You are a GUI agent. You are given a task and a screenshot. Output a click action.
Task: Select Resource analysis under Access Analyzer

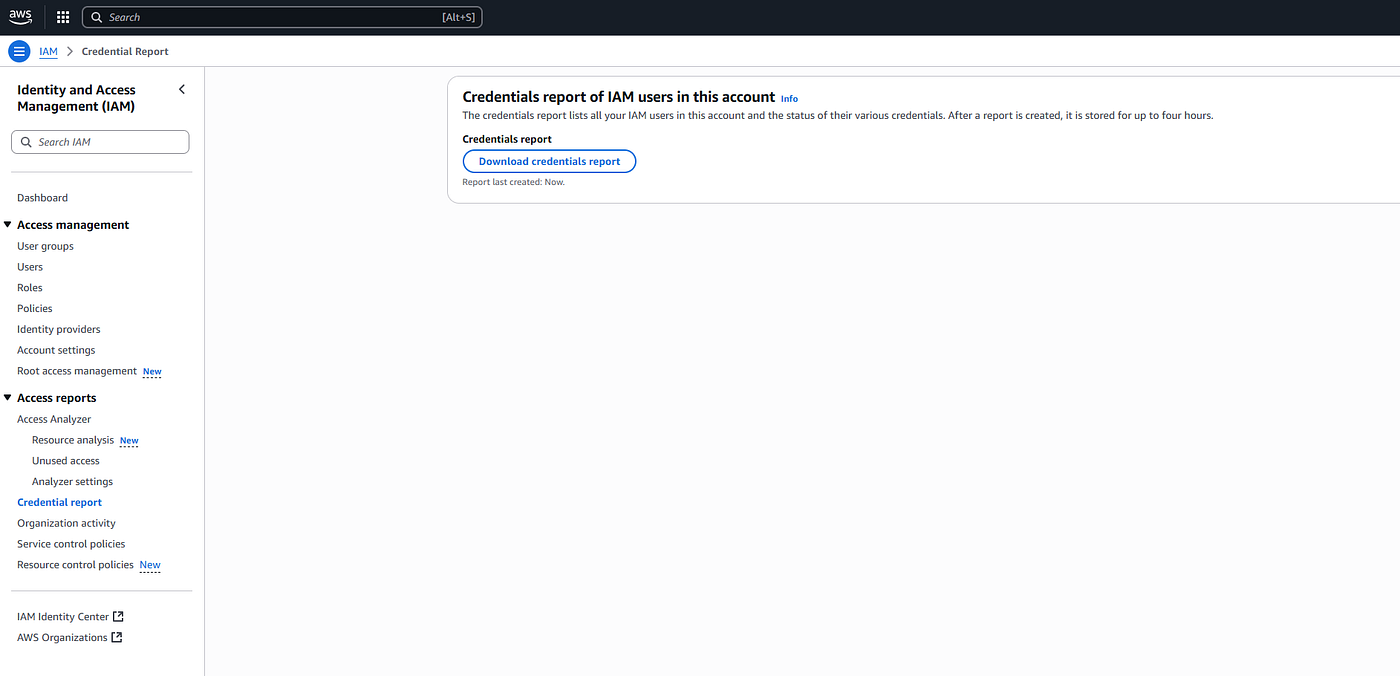pyautogui.click(x=73, y=440)
